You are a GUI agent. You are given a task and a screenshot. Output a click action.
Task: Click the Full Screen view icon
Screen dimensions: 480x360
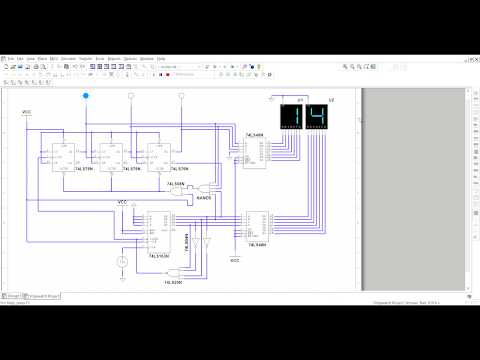(x=373, y=67)
